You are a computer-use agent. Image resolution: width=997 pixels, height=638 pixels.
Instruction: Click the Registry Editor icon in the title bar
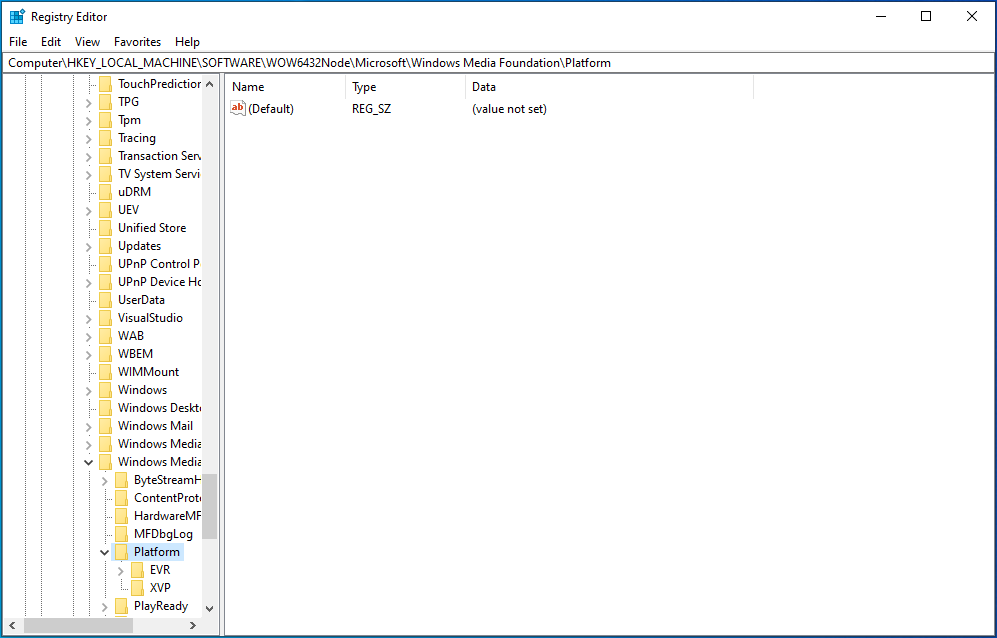tap(16, 16)
